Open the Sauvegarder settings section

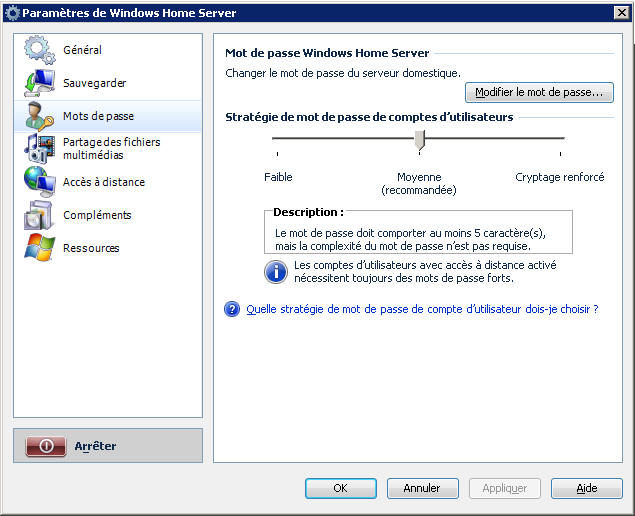point(108,83)
